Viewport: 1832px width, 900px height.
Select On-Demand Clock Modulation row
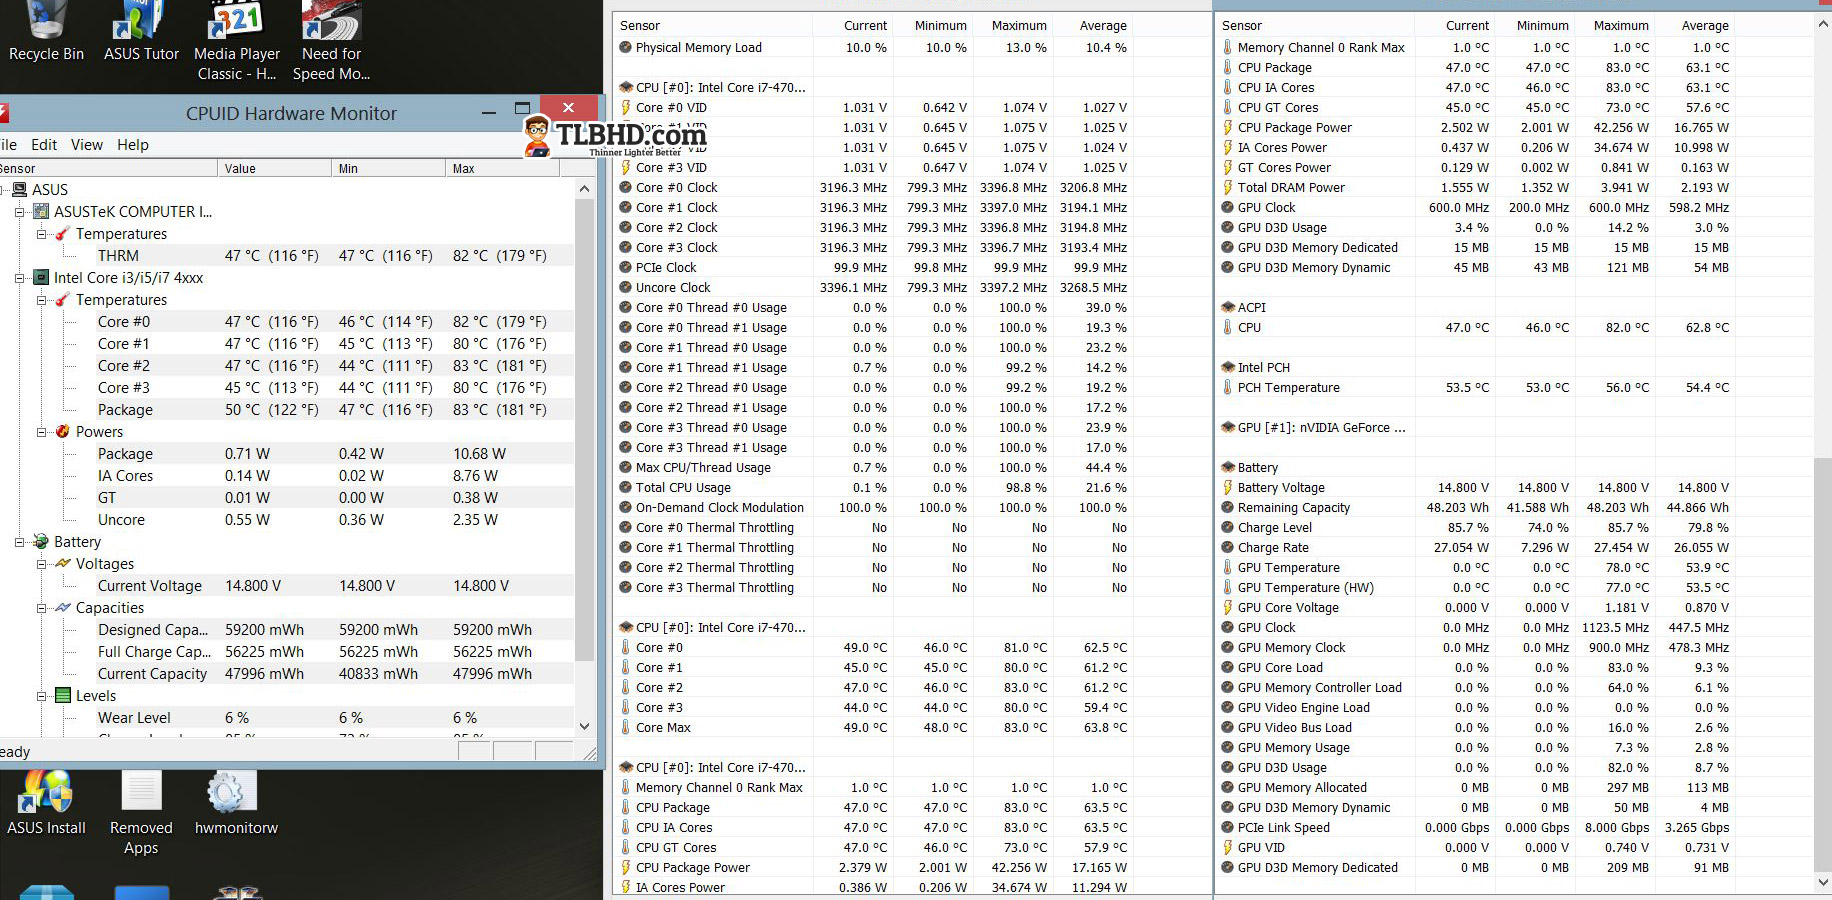[x=873, y=507]
